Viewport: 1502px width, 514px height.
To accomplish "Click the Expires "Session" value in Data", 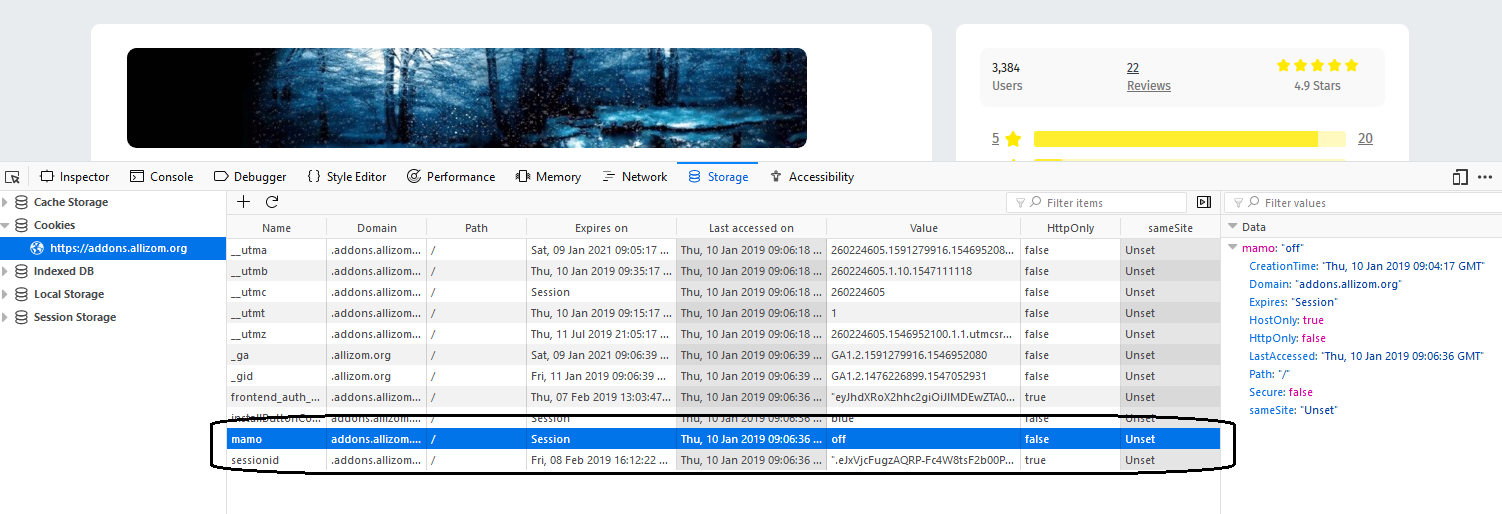I will click(x=1314, y=302).
